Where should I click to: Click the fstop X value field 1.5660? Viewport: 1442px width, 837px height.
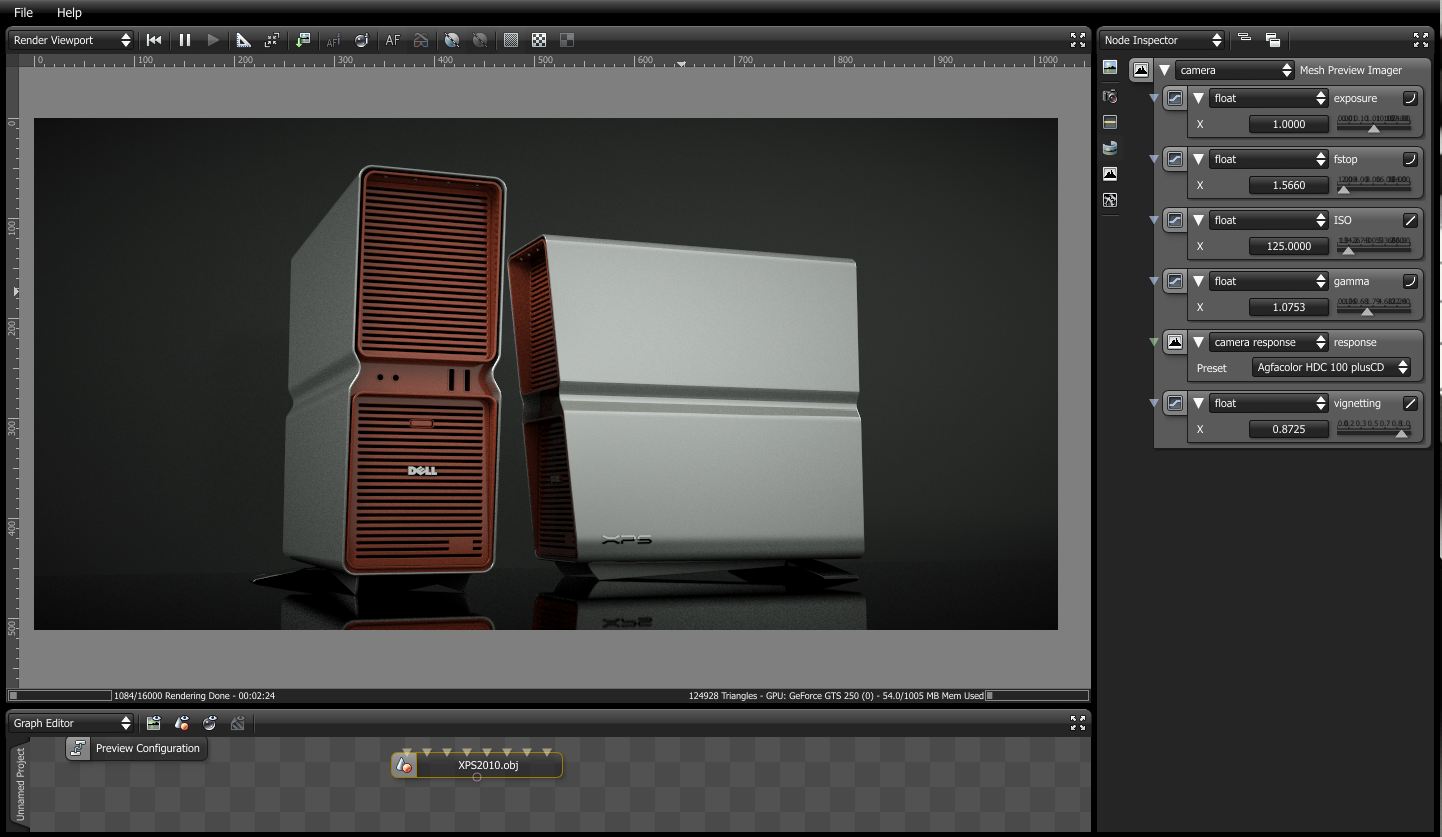click(x=1289, y=185)
